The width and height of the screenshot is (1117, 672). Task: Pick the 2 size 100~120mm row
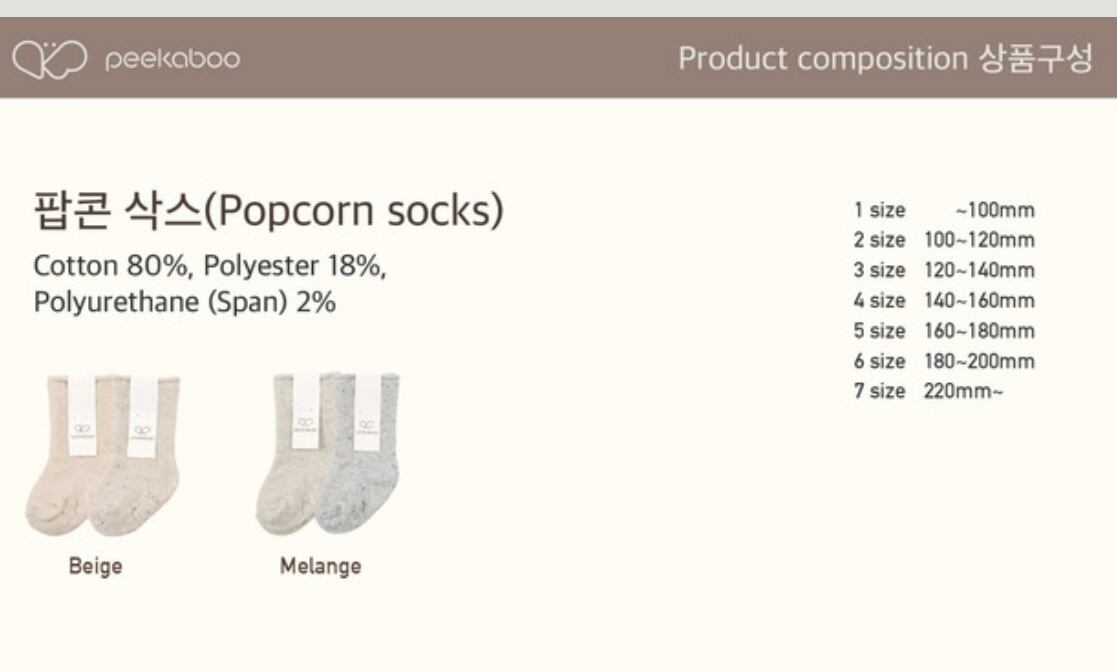[943, 240]
